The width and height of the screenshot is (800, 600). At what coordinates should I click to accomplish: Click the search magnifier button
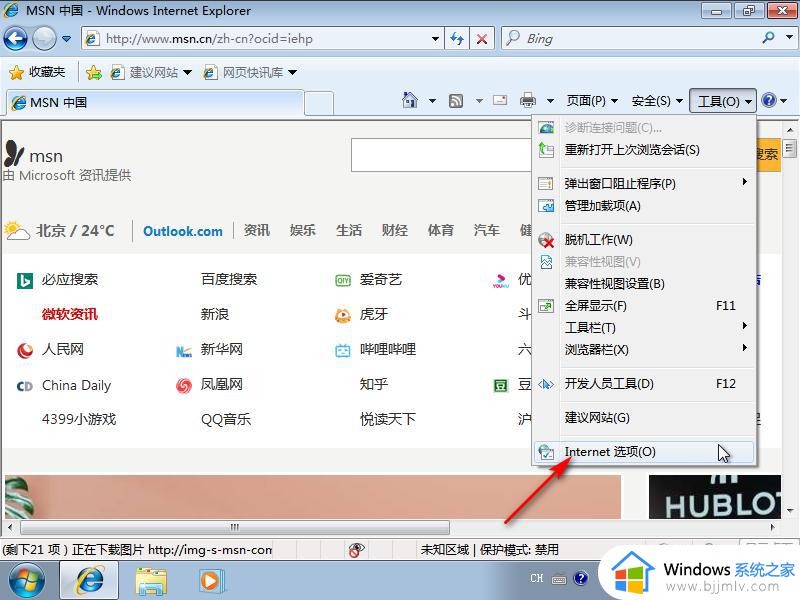pyautogui.click(x=768, y=38)
